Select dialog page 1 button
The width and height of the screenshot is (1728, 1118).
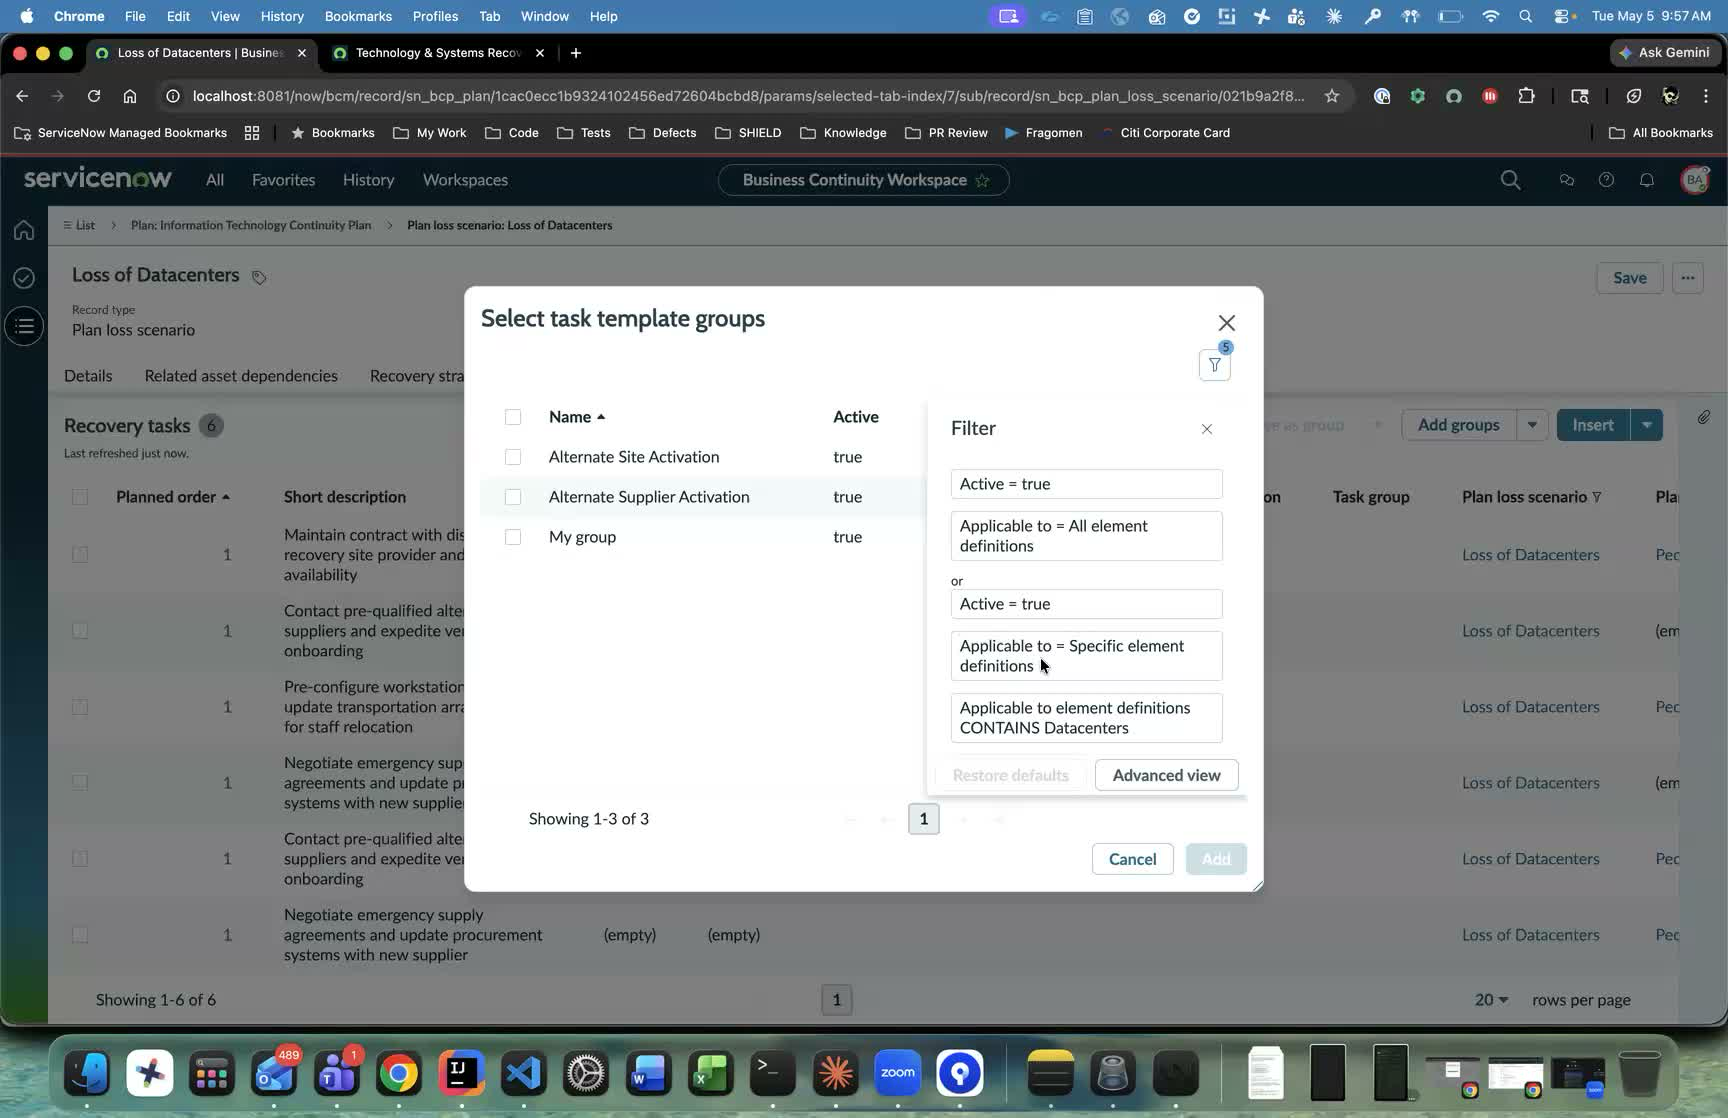click(923, 819)
